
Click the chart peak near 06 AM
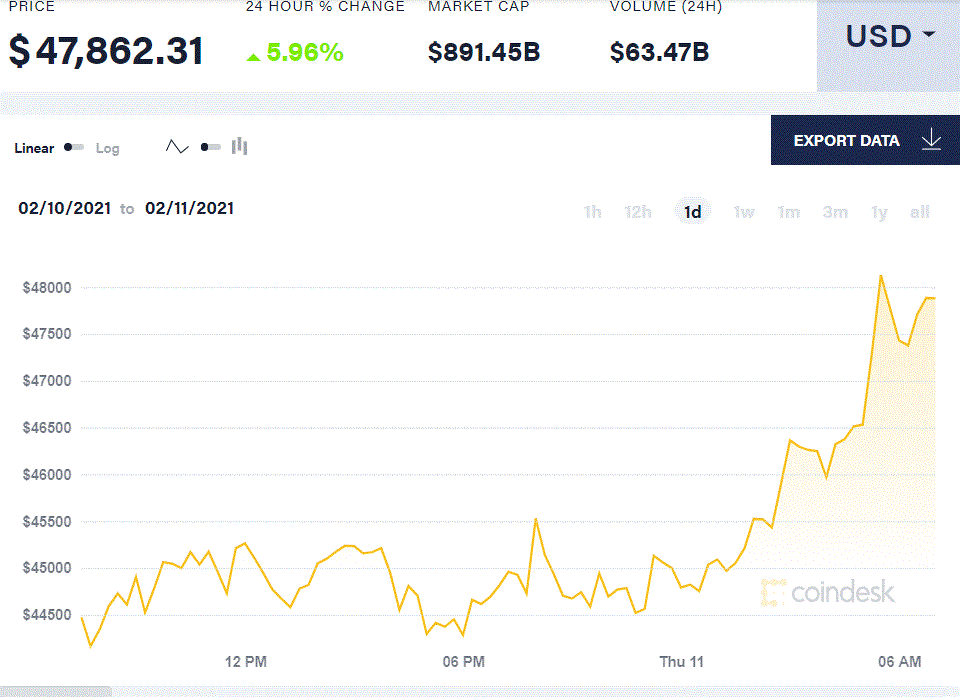pos(882,277)
